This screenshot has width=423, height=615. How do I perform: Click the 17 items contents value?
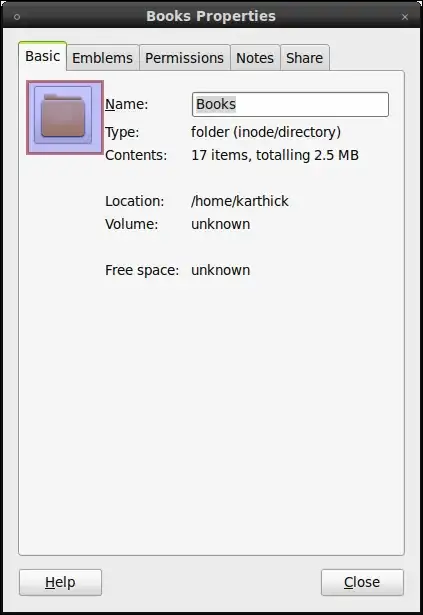click(x=275, y=155)
